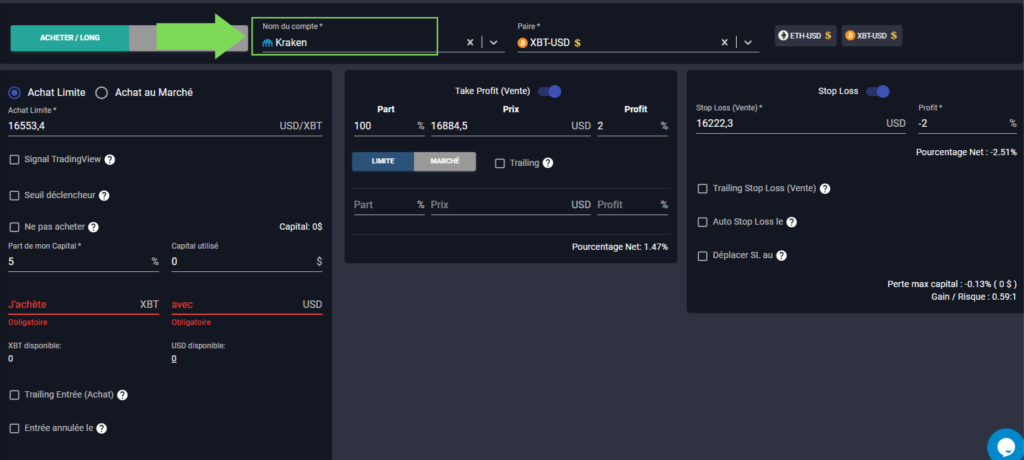Viewport: 1024px width, 460px height.
Task: Choose MARCHÉ order type for take profit
Action: (445, 161)
